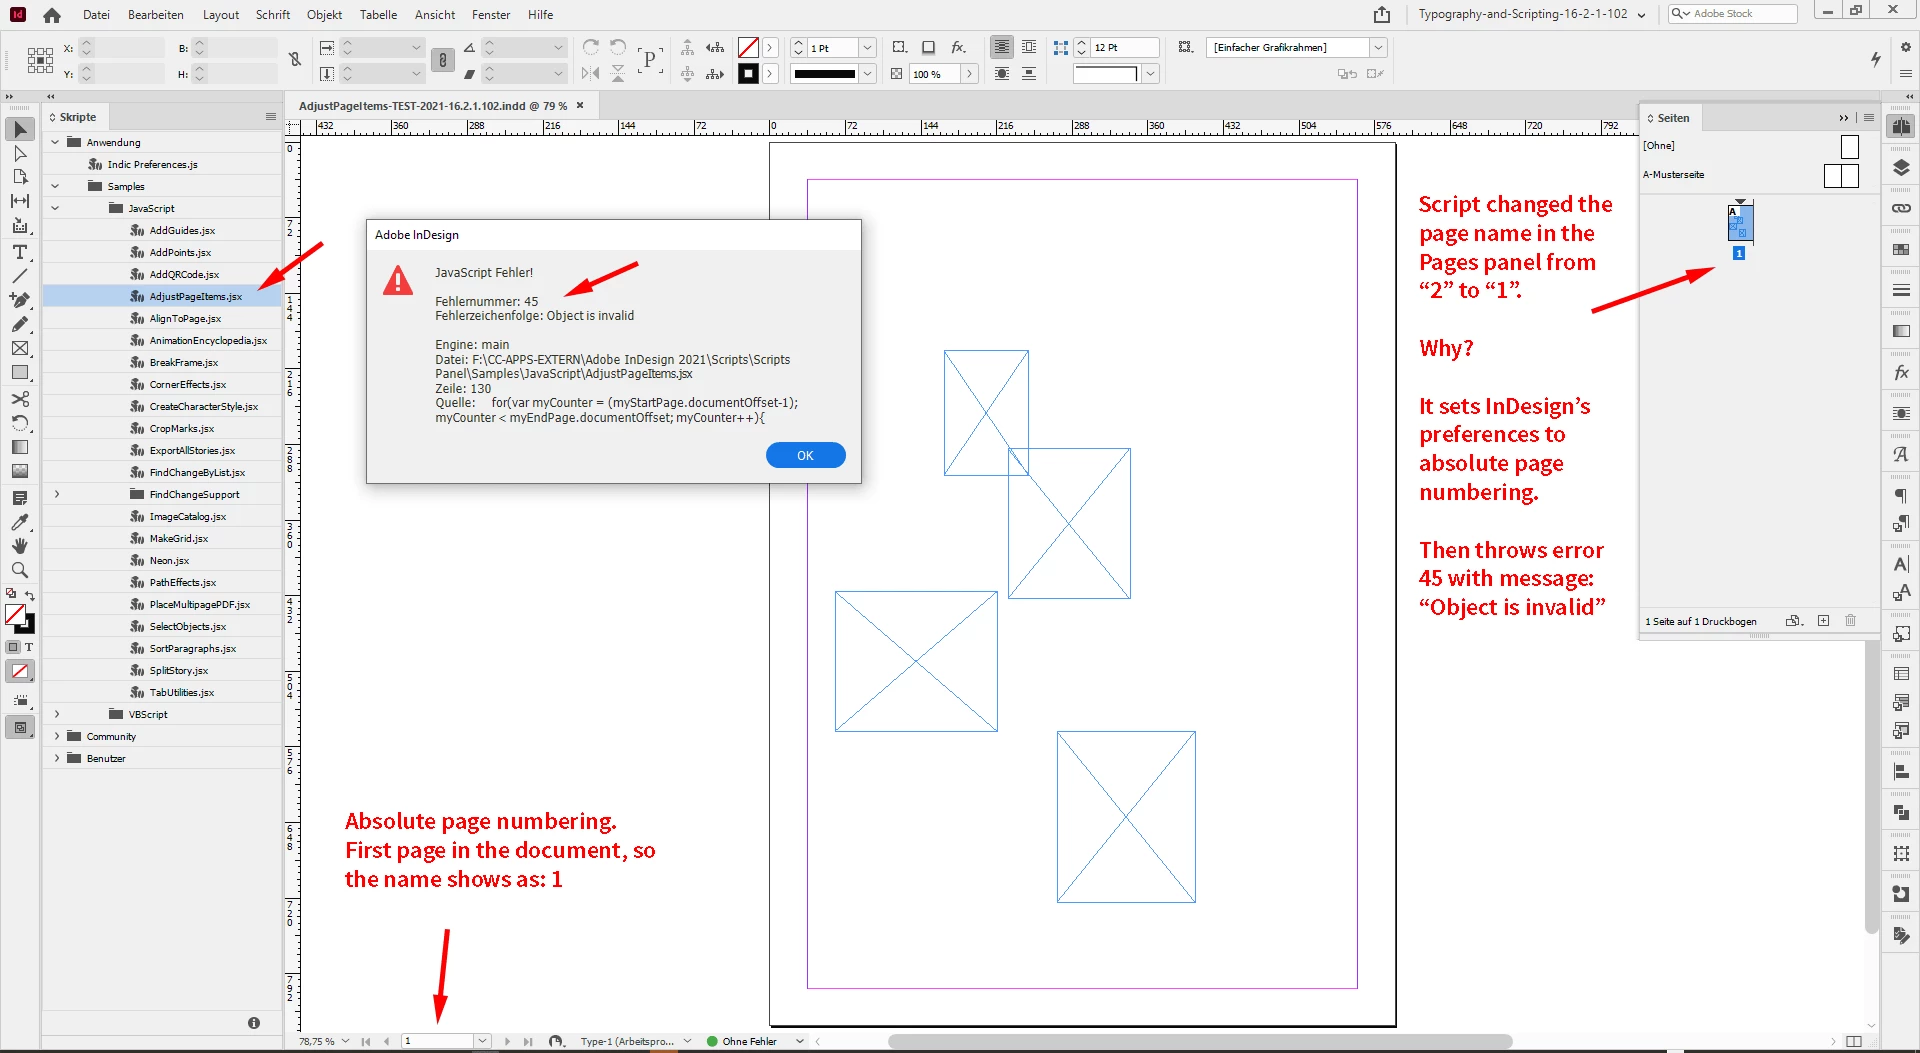Go to the next page button

(507, 1041)
